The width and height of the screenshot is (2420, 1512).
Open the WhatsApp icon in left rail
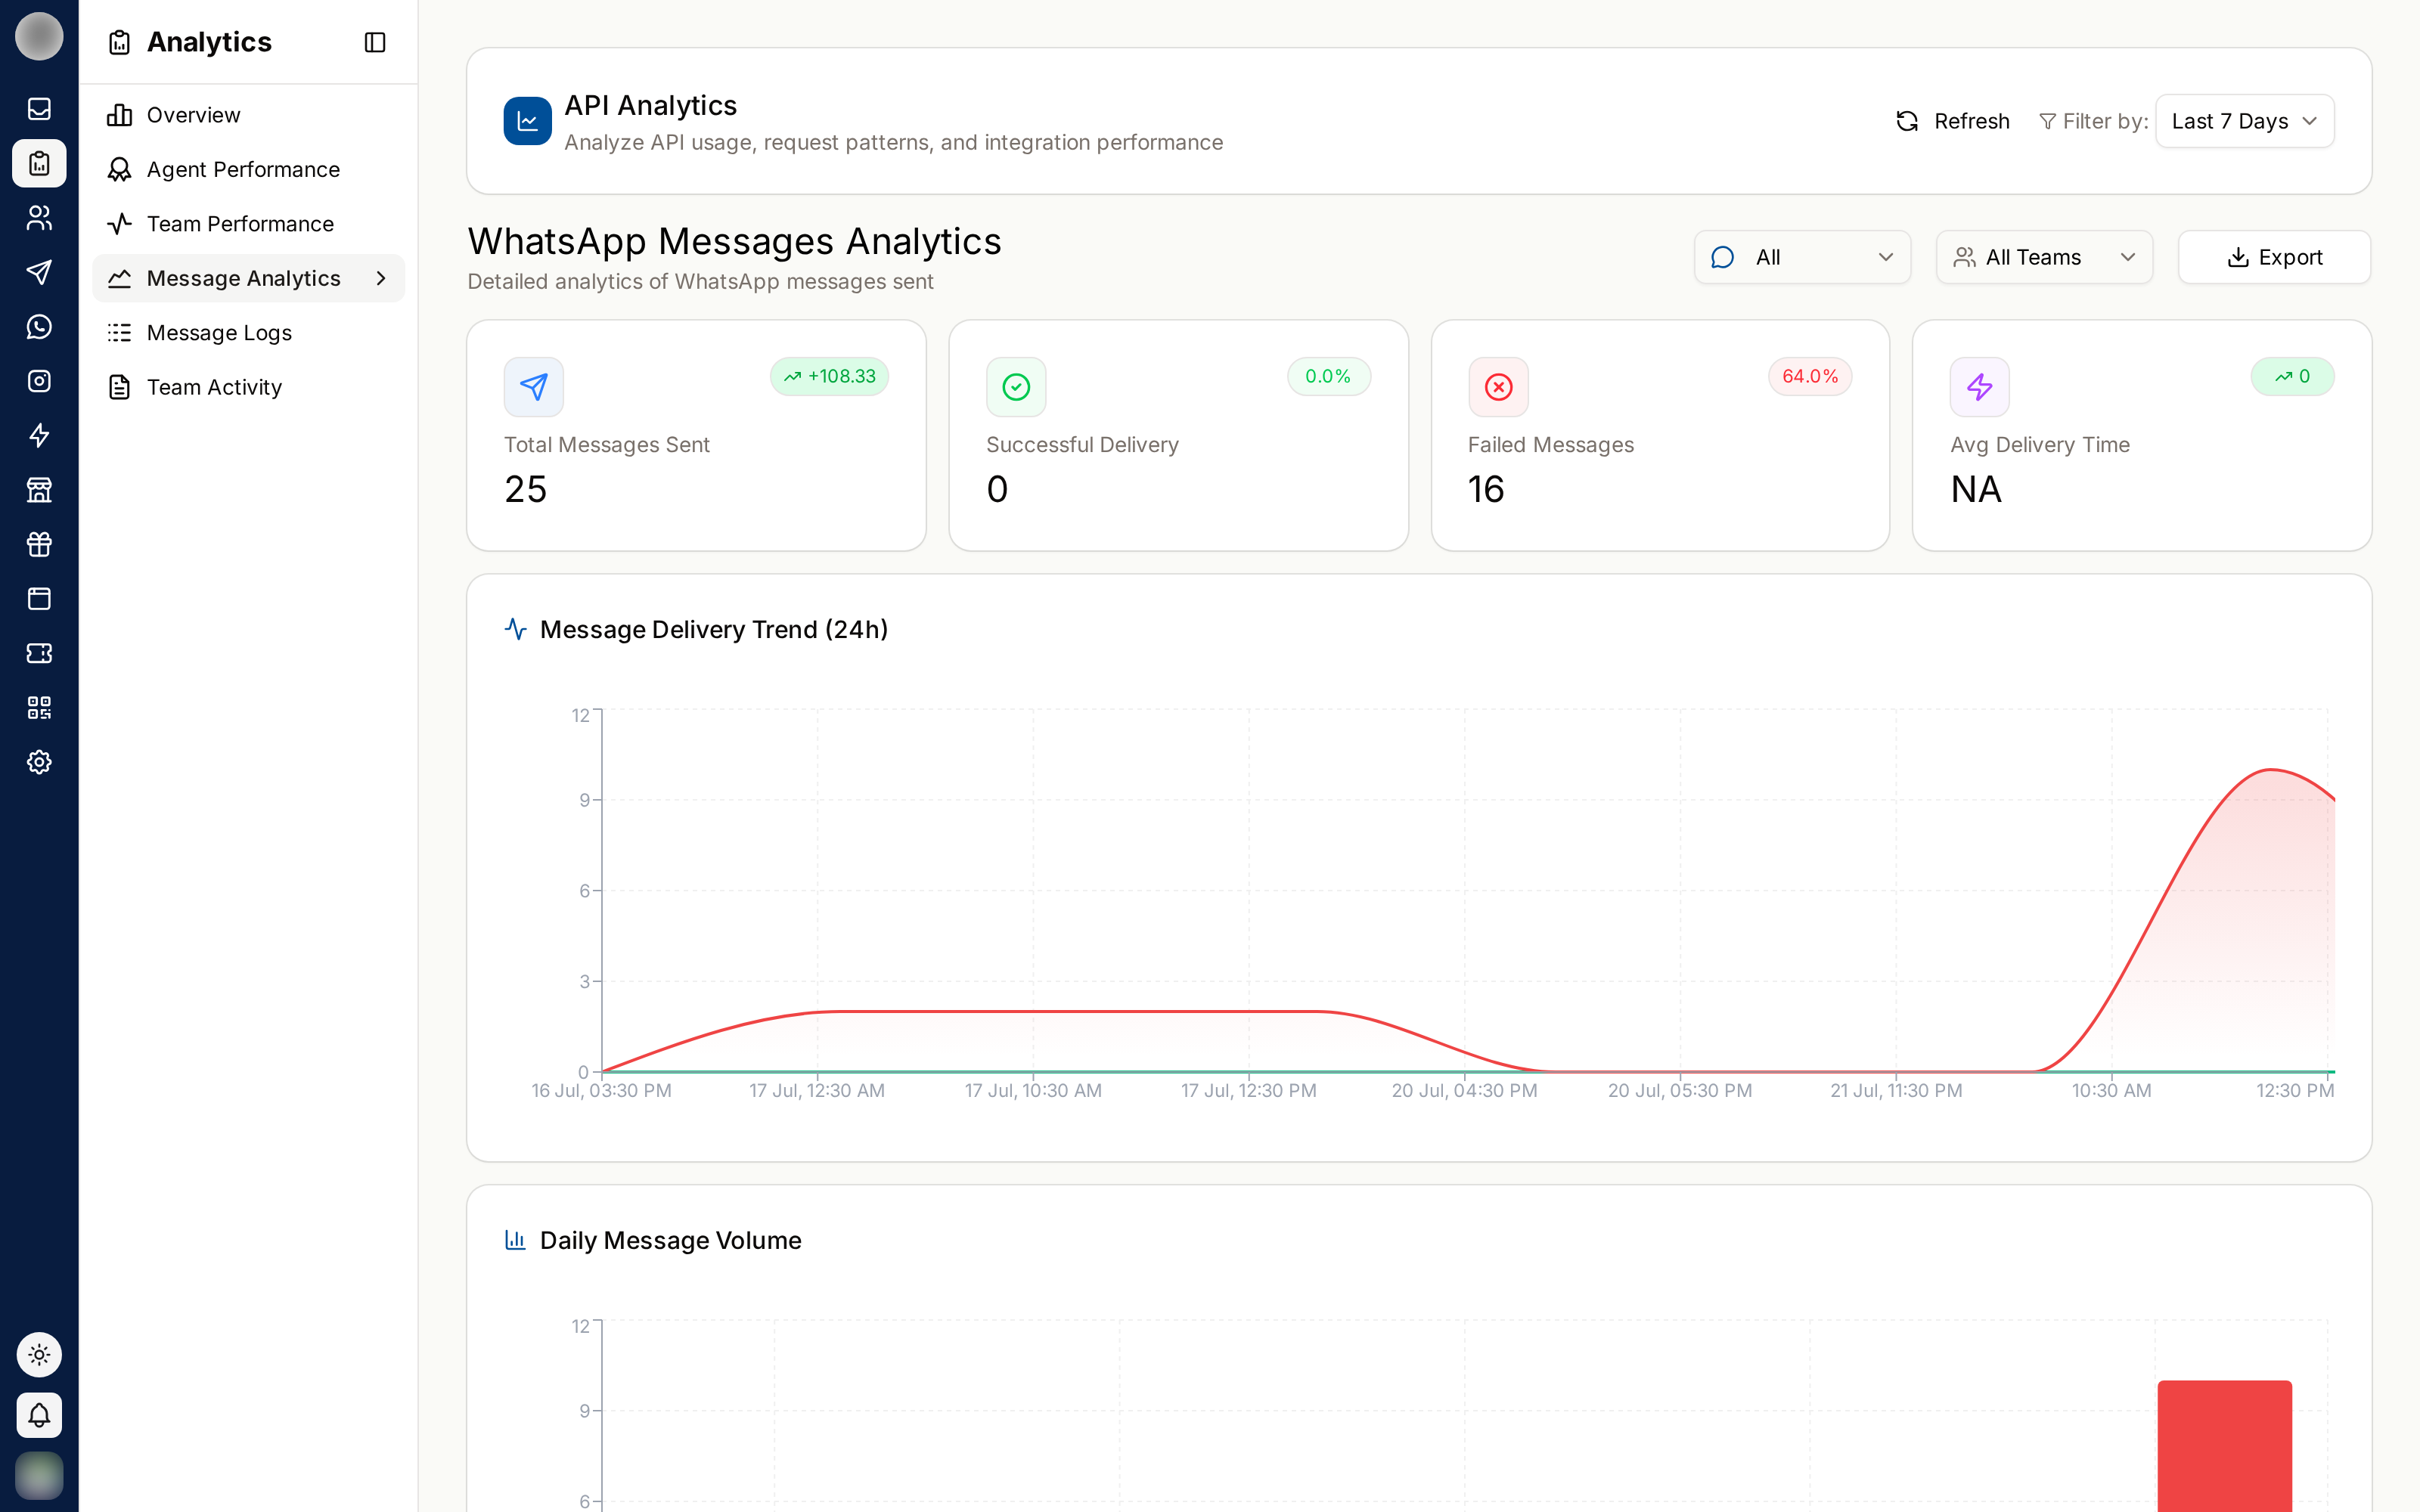(x=39, y=326)
